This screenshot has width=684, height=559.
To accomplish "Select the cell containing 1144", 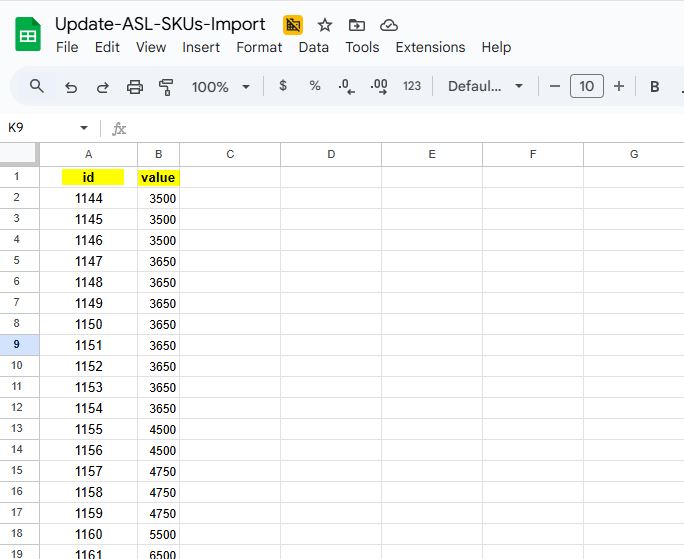I will (89, 198).
